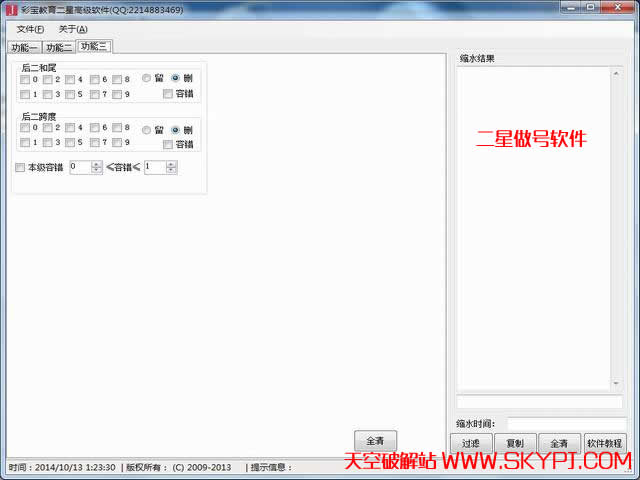Switch to the 功能二 tab

tap(59, 47)
